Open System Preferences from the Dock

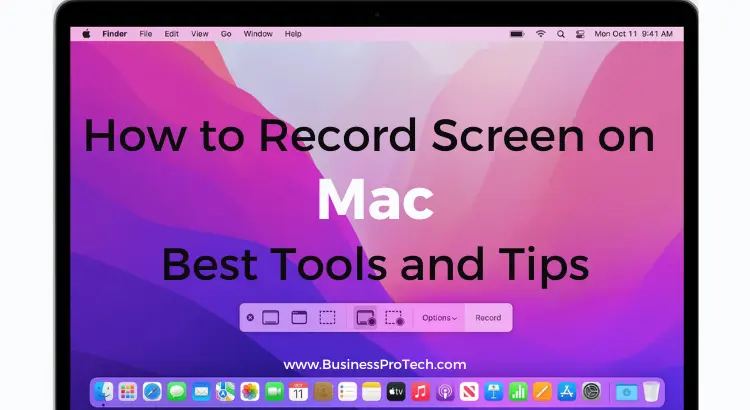[x=591, y=392]
